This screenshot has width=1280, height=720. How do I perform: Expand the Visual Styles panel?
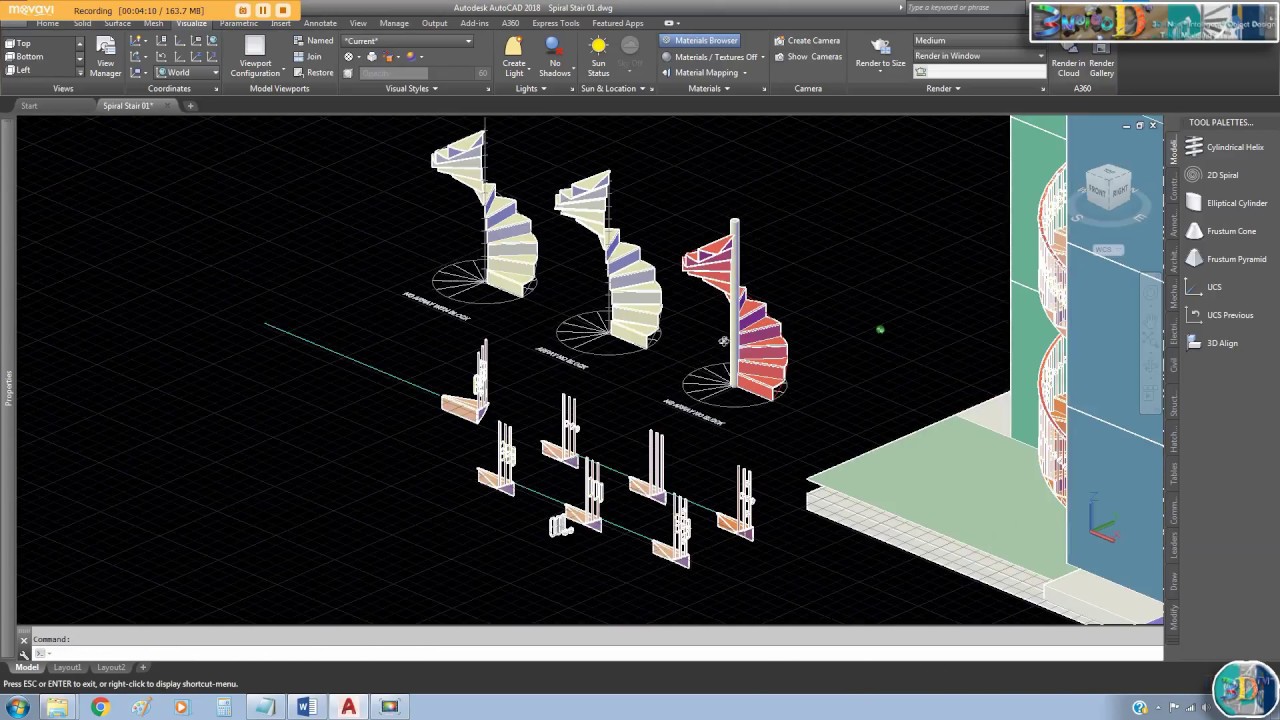(412, 88)
